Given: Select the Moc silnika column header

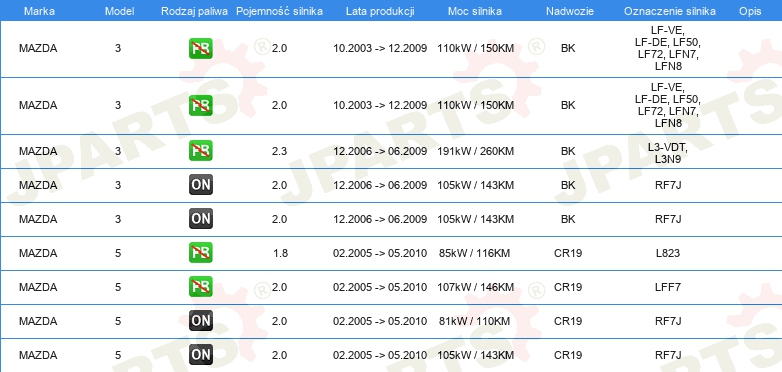Looking at the screenshot, I should pyautogui.click(x=475, y=11).
